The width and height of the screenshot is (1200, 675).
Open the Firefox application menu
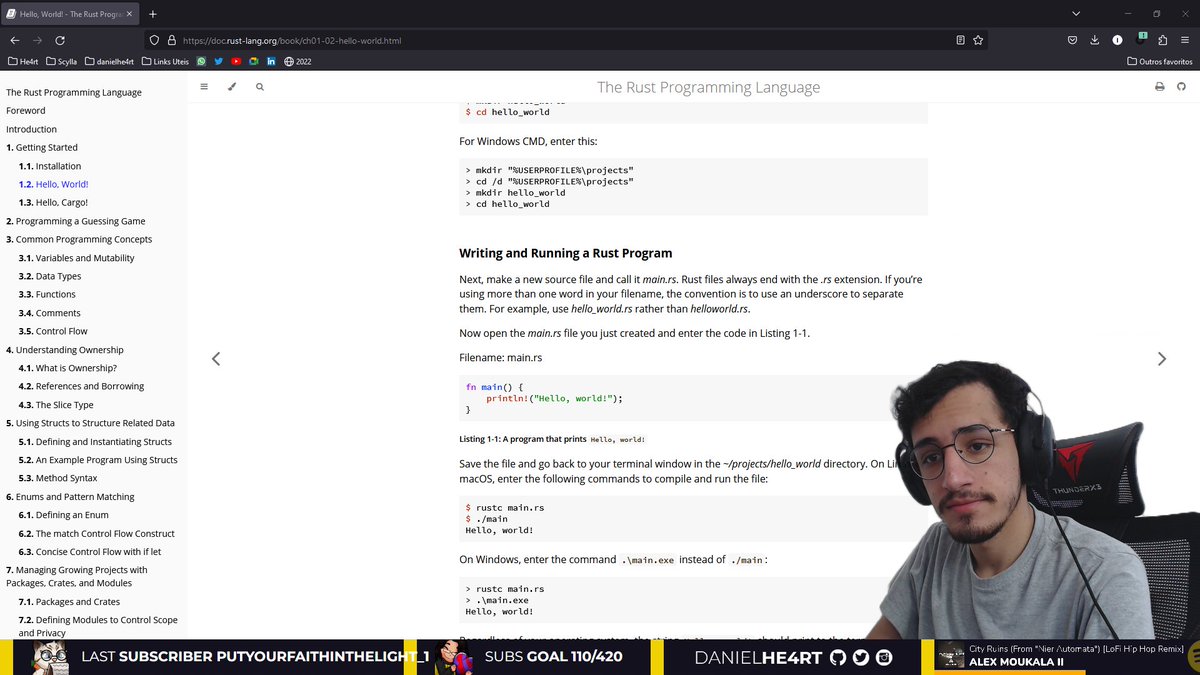(1186, 39)
